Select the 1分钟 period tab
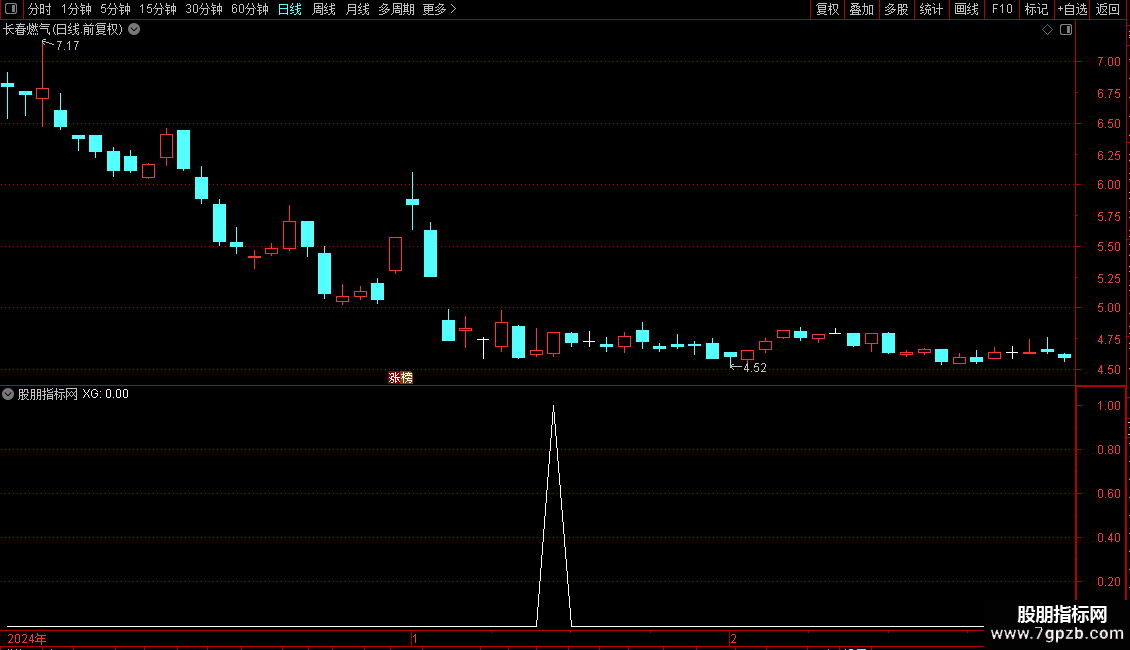Viewport: 1130px width, 650px height. pyautogui.click(x=76, y=9)
